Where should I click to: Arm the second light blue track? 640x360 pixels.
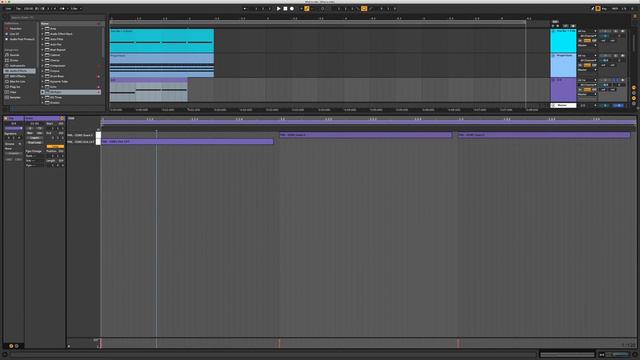[622, 56]
